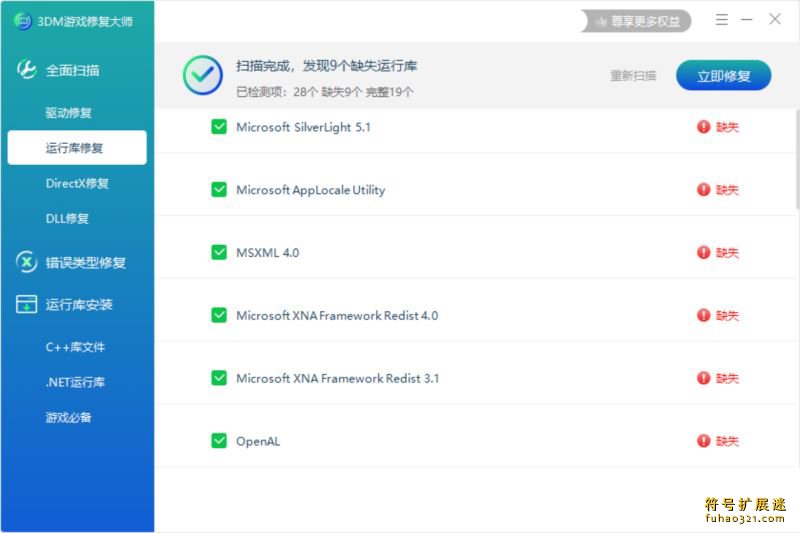
Task: Click 缺失 status text for AppLocale Utility
Action: click(727, 190)
